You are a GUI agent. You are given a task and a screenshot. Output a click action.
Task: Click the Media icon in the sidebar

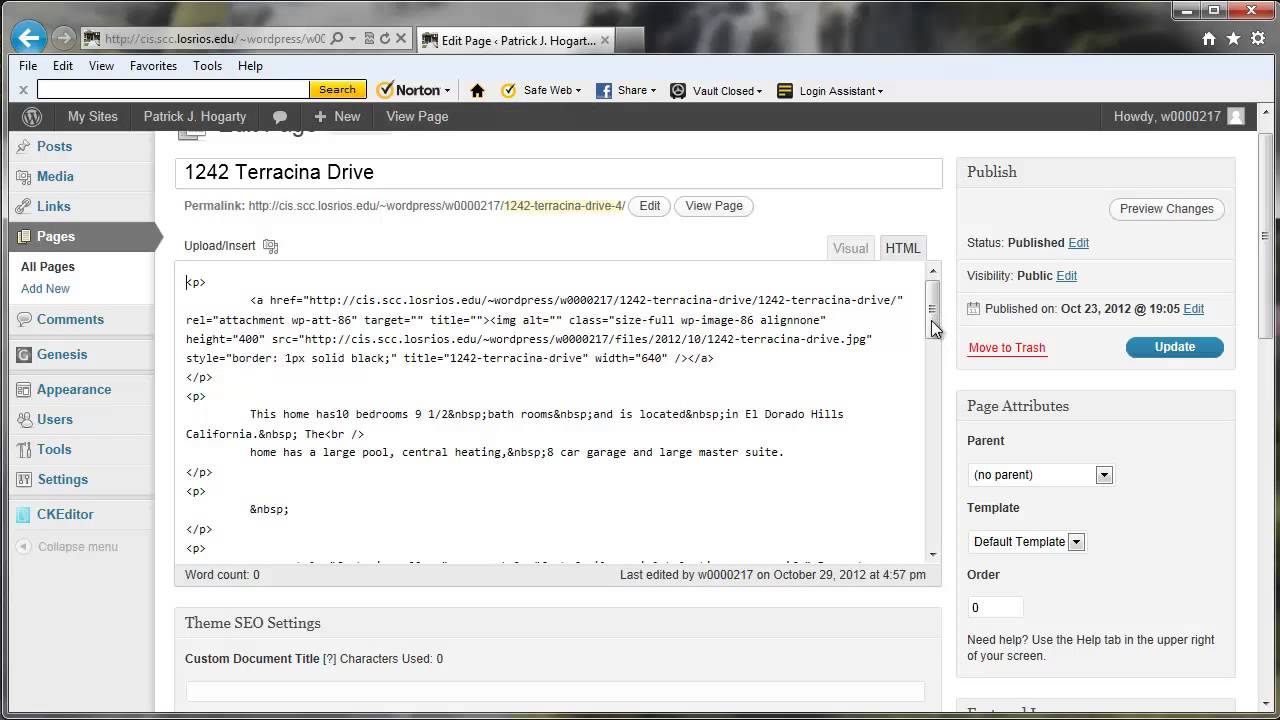click(23, 176)
